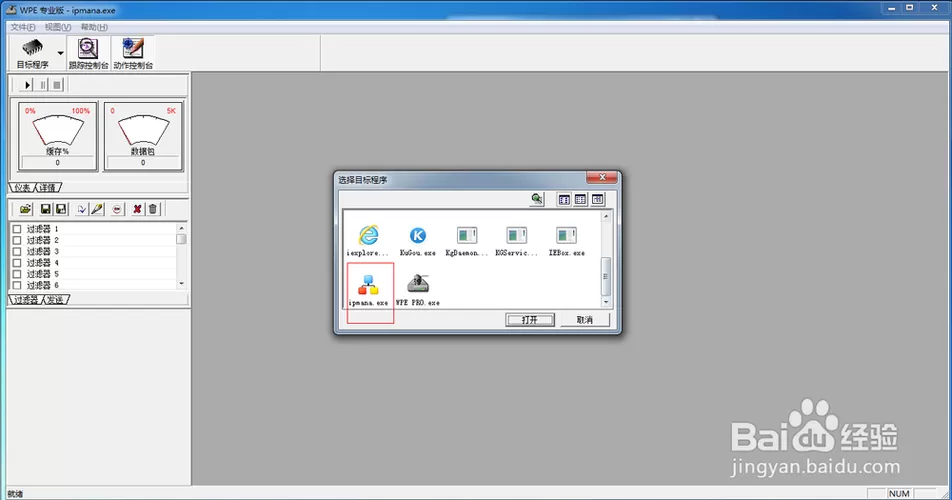The image size is (952, 500).
Task: Select IEBox.exe in the process list
Action: (x=566, y=240)
